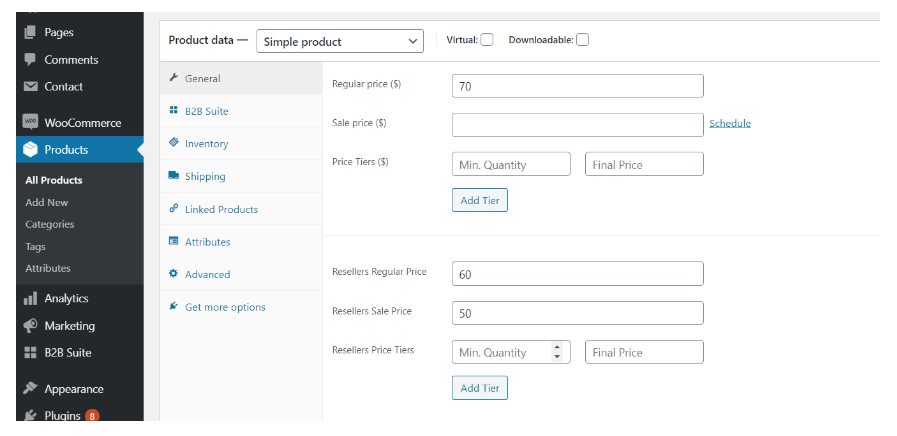Open the Products menu

tap(80, 149)
